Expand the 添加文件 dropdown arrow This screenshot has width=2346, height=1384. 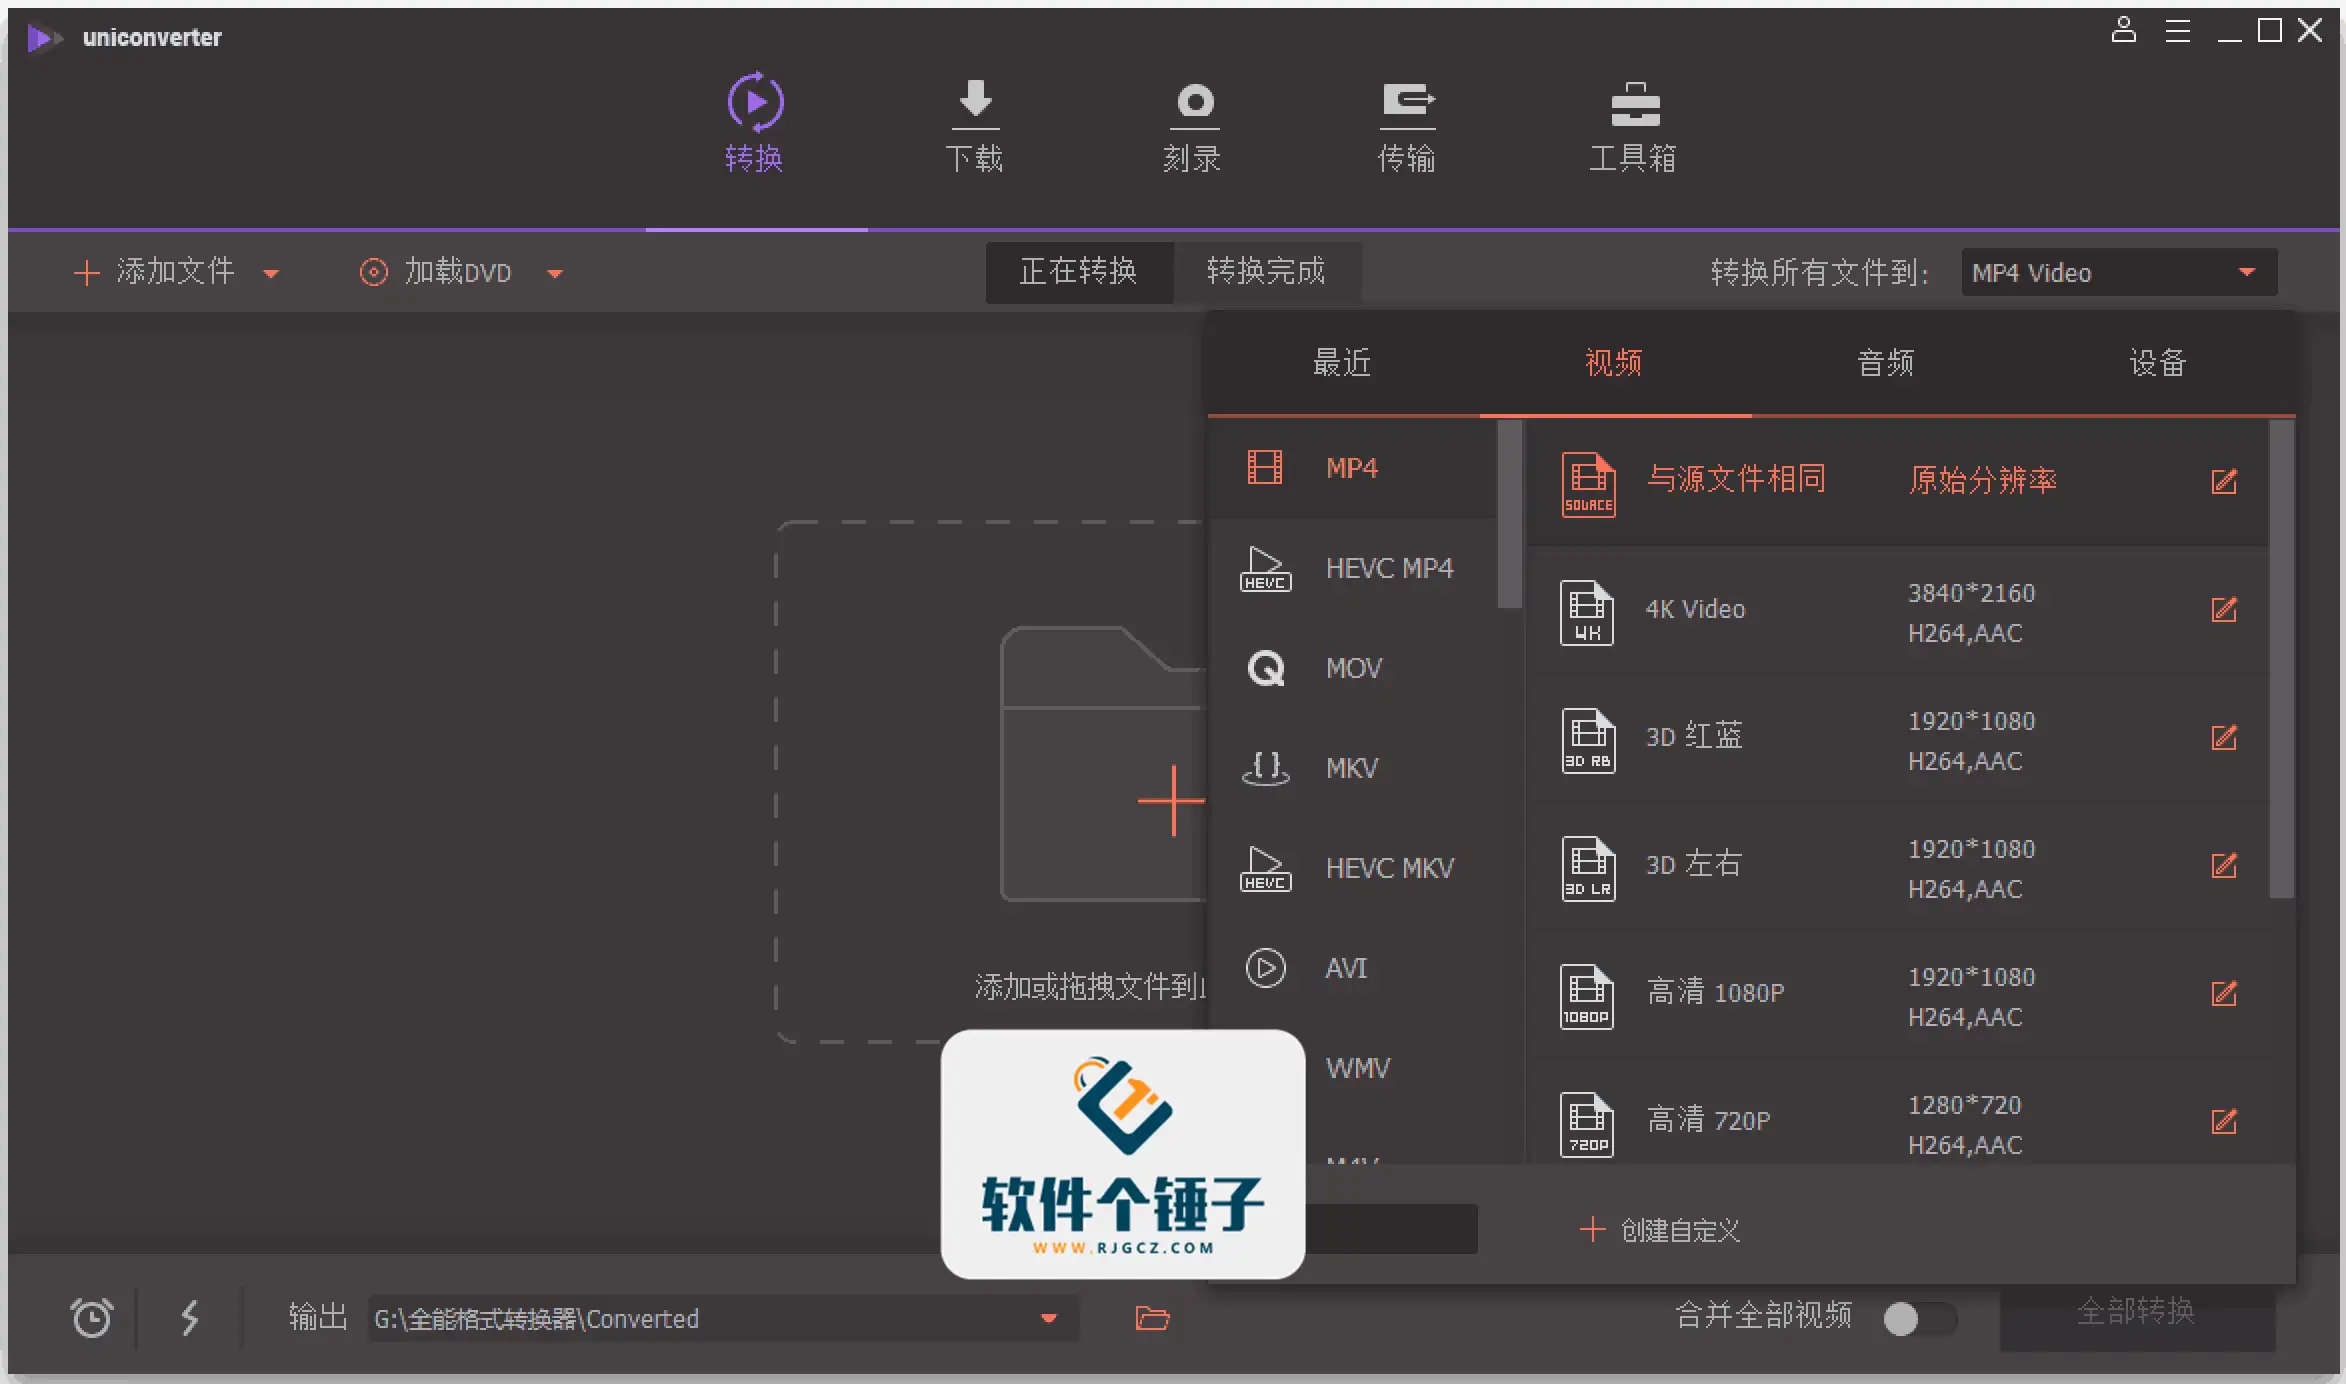[x=272, y=272]
